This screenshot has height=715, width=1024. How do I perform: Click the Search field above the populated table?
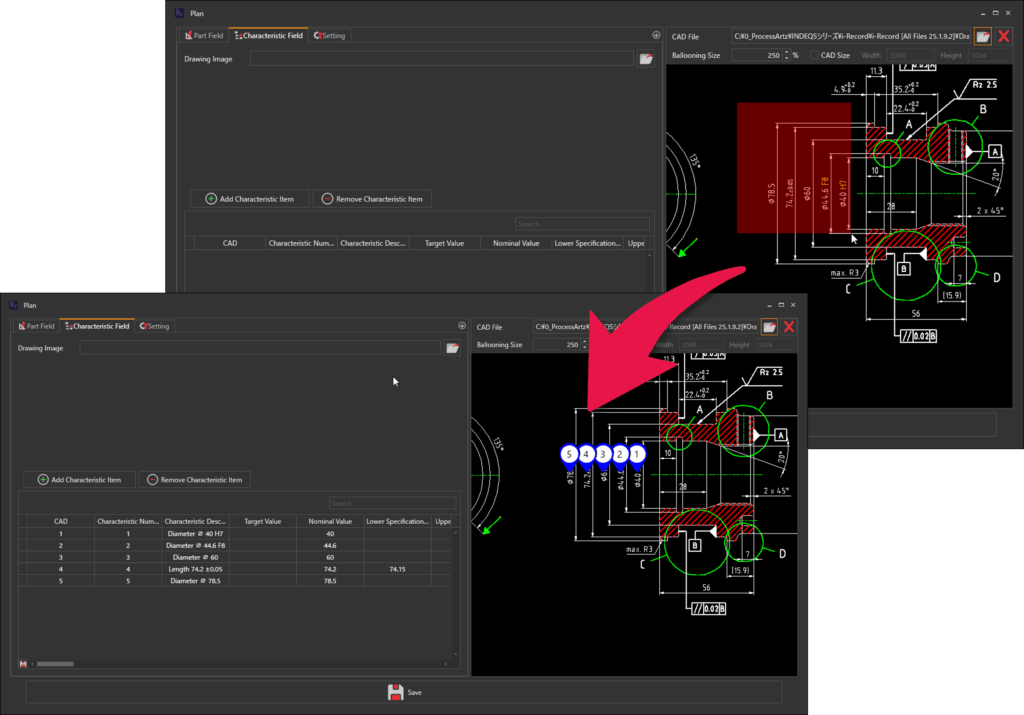392,503
